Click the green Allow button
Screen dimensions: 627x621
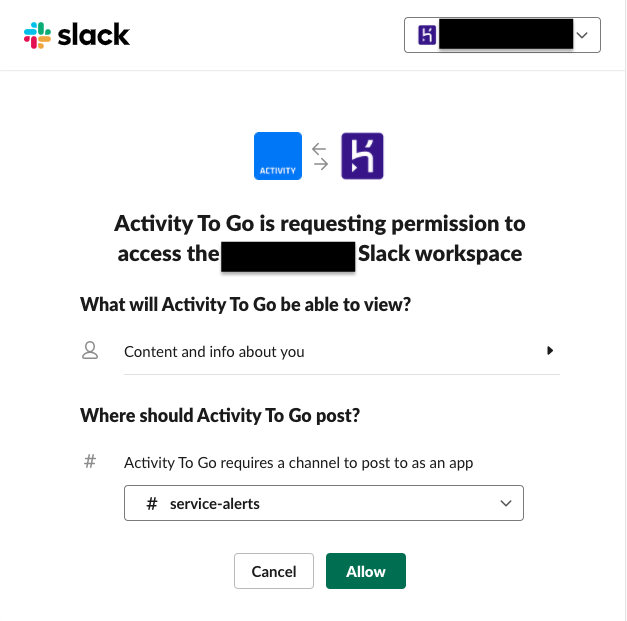click(365, 571)
